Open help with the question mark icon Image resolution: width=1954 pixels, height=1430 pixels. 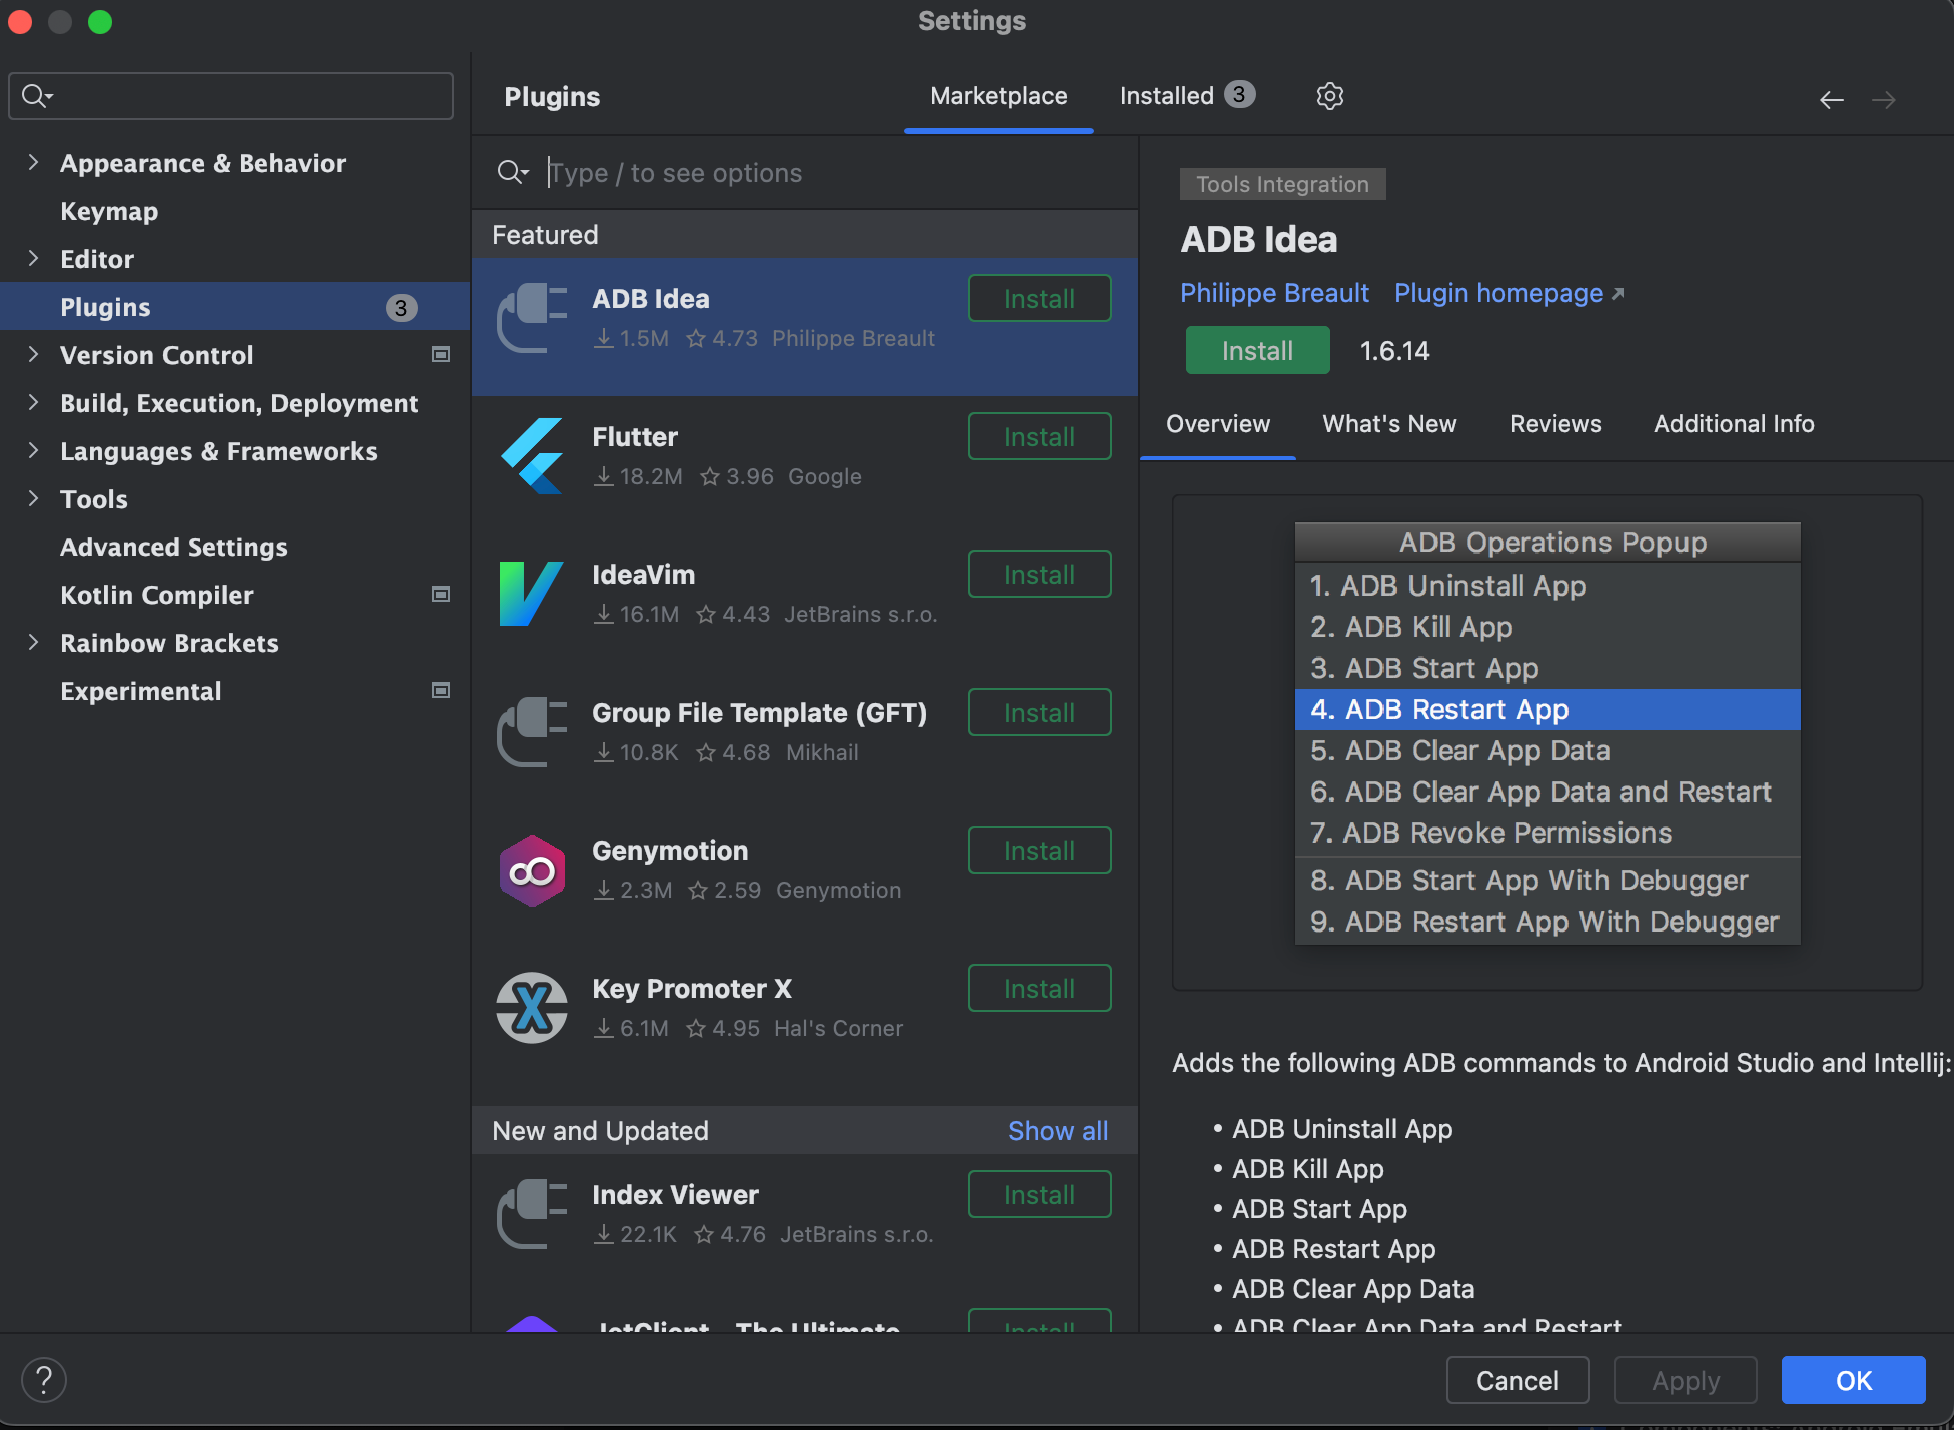pos(44,1380)
